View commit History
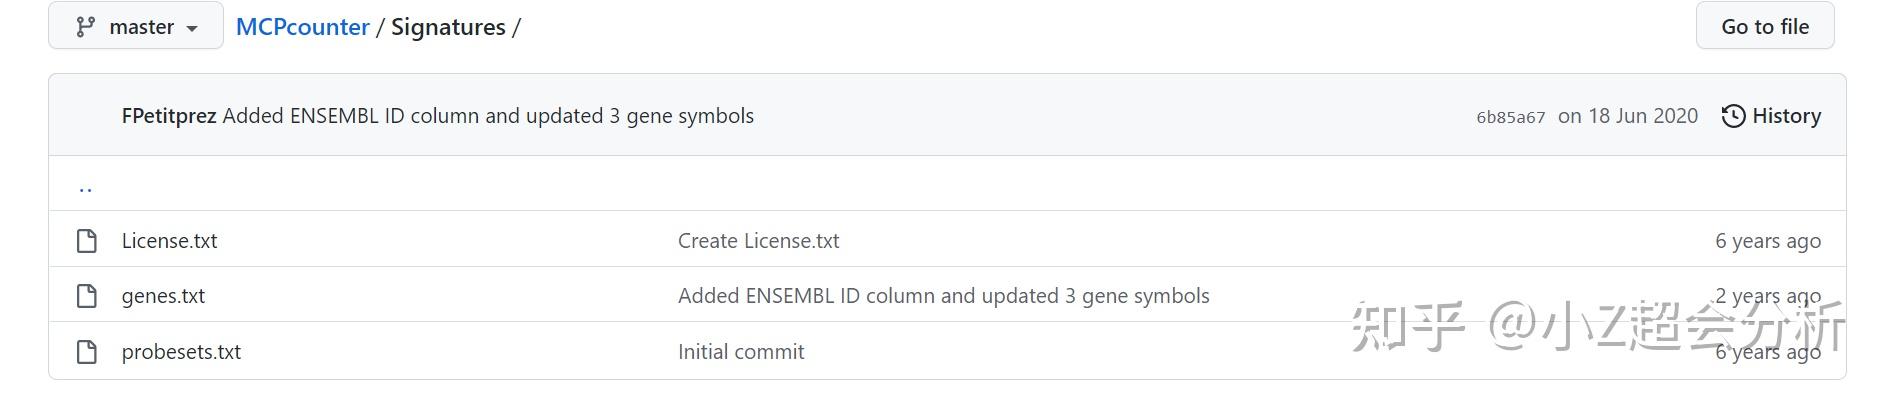The height and width of the screenshot is (403, 1895). pos(1785,116)
